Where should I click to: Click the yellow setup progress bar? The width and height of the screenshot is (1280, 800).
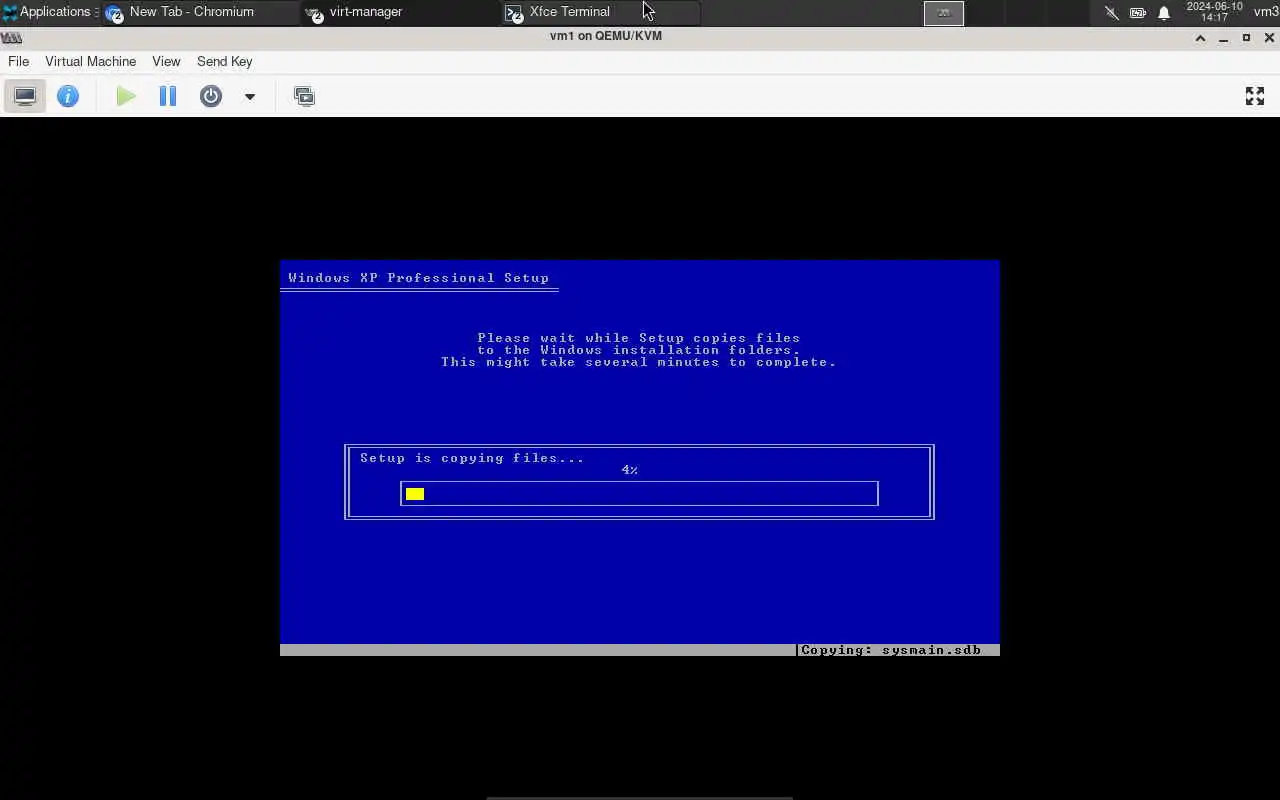tap(639, 493)
